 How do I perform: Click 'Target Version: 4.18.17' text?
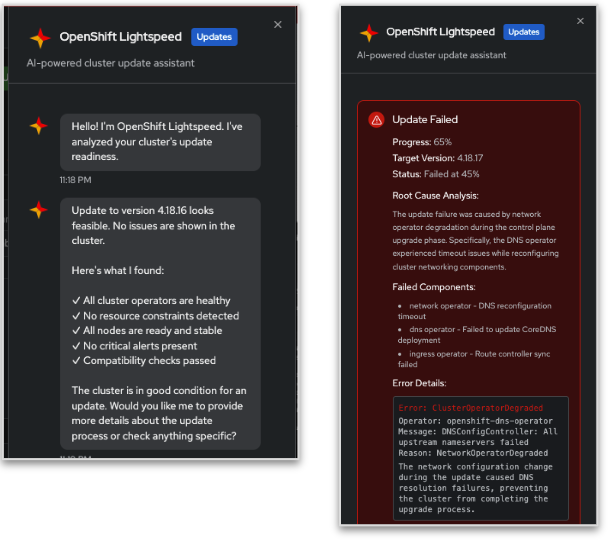point(437,158)
